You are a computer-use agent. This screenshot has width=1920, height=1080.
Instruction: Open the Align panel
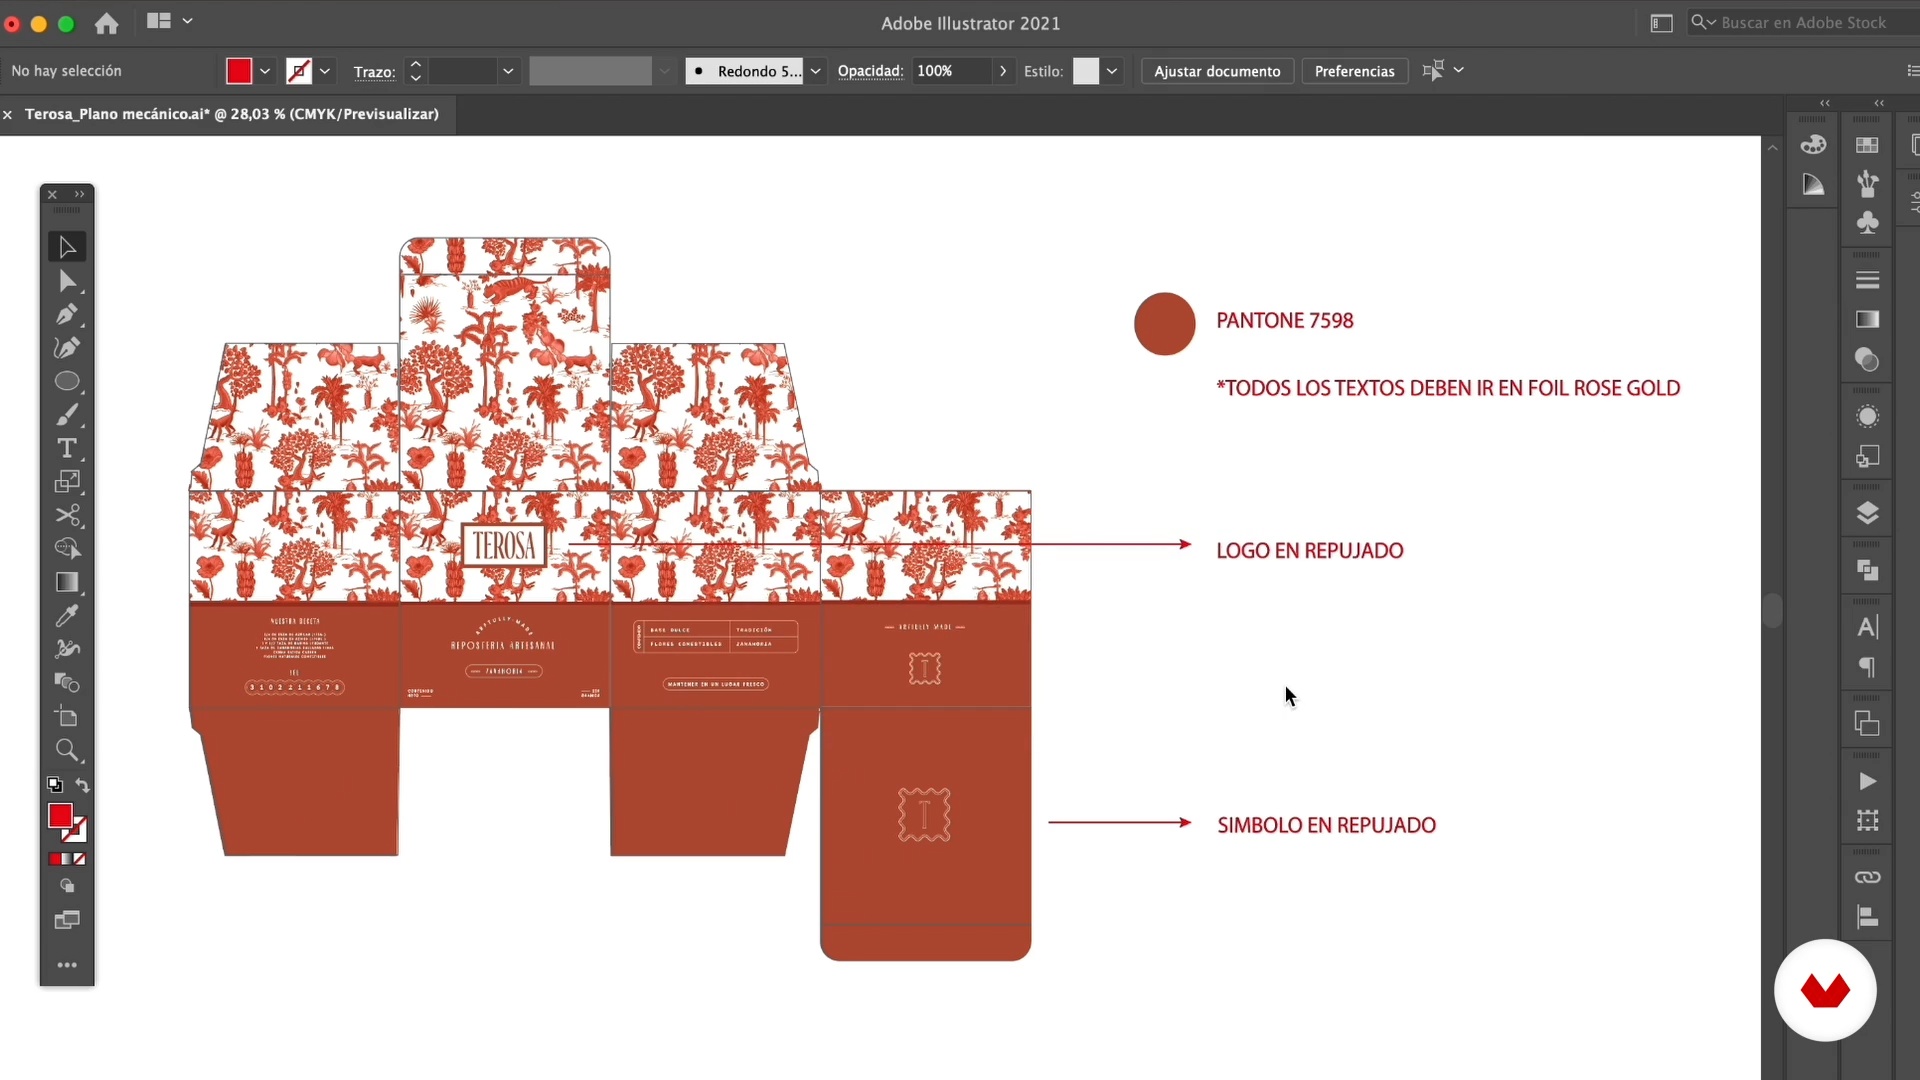tap(1867, 917)
